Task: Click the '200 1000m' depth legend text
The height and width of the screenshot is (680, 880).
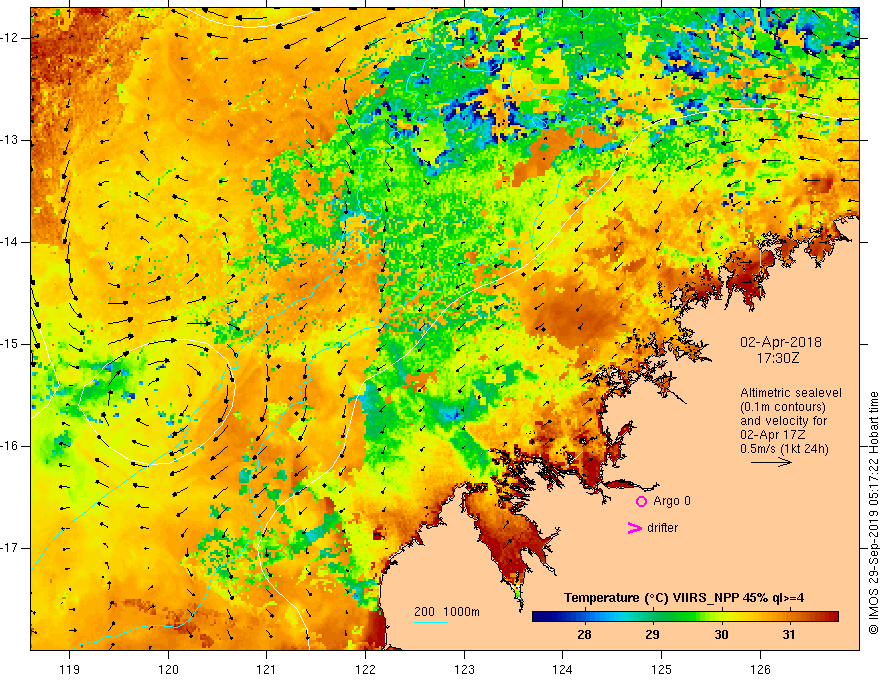Action: 447,612
